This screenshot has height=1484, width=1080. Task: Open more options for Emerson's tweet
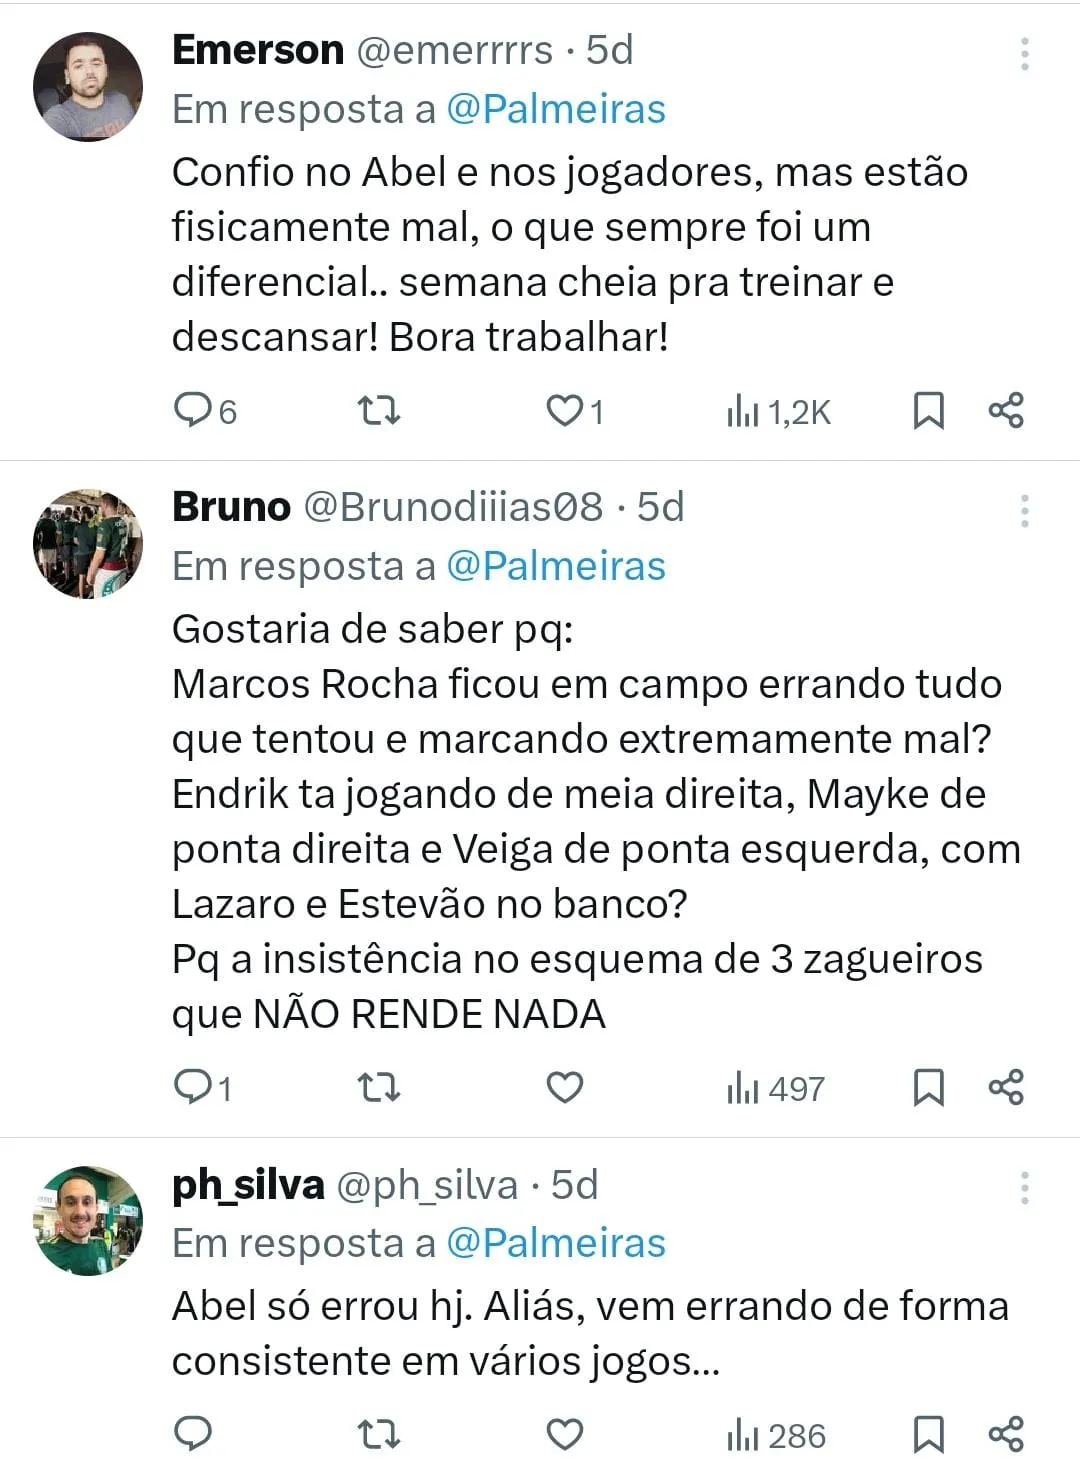pyautogui.click(x=1024, y=54)
